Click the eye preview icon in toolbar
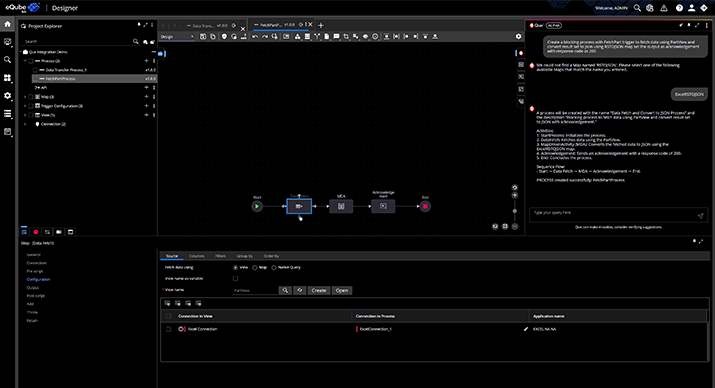715x388 pixels. tap(365, 36)
